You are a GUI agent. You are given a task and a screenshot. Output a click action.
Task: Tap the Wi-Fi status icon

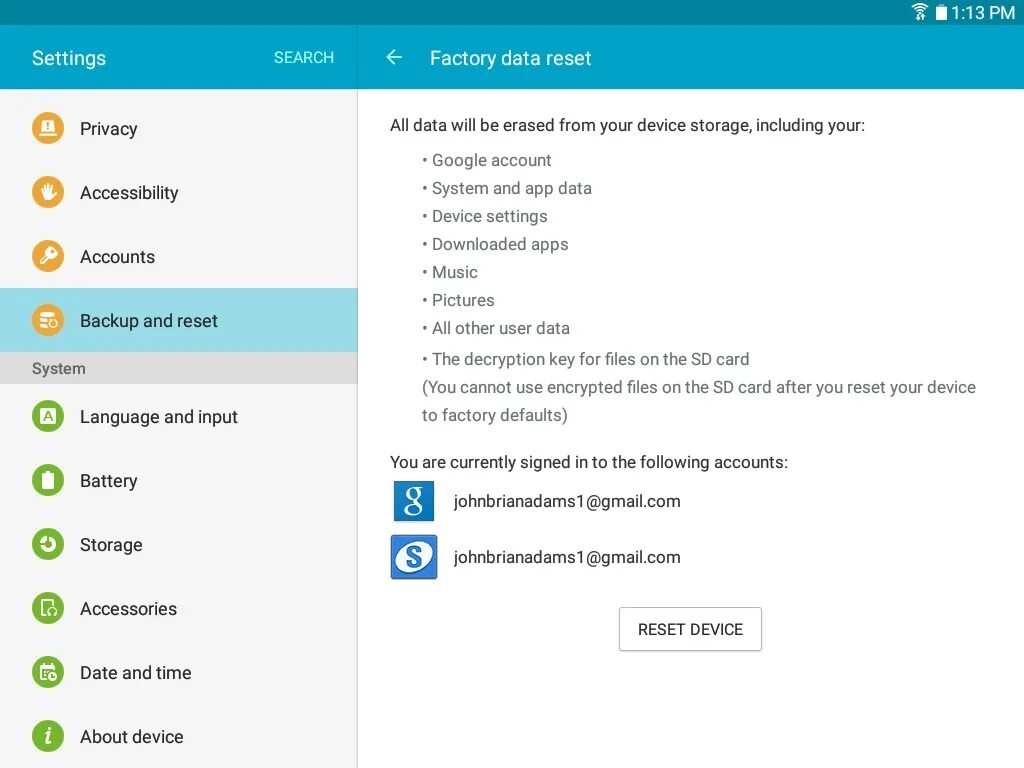(919, 12)
